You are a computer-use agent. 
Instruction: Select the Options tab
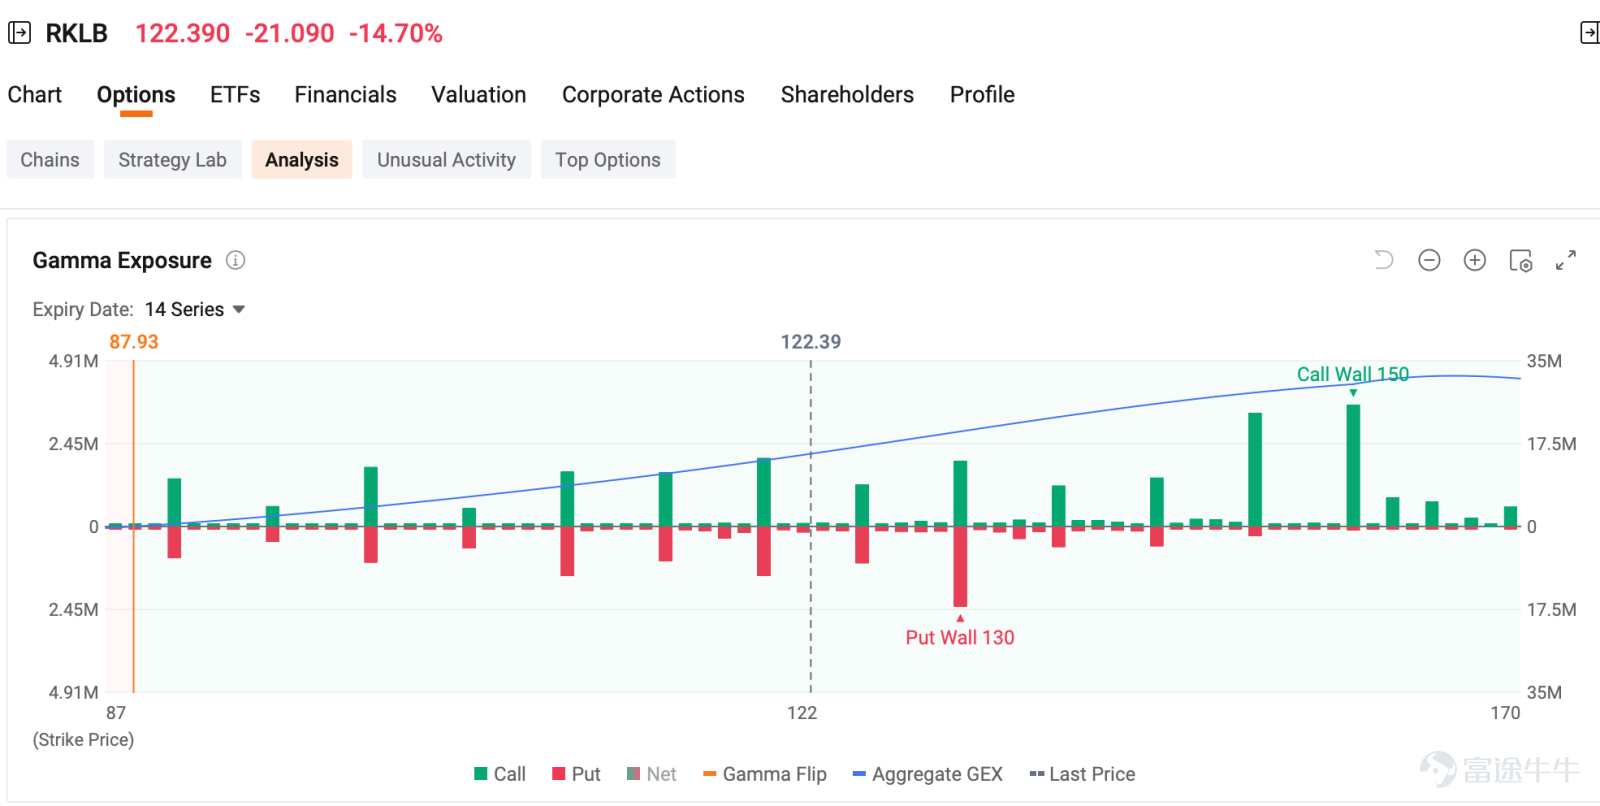136,95
